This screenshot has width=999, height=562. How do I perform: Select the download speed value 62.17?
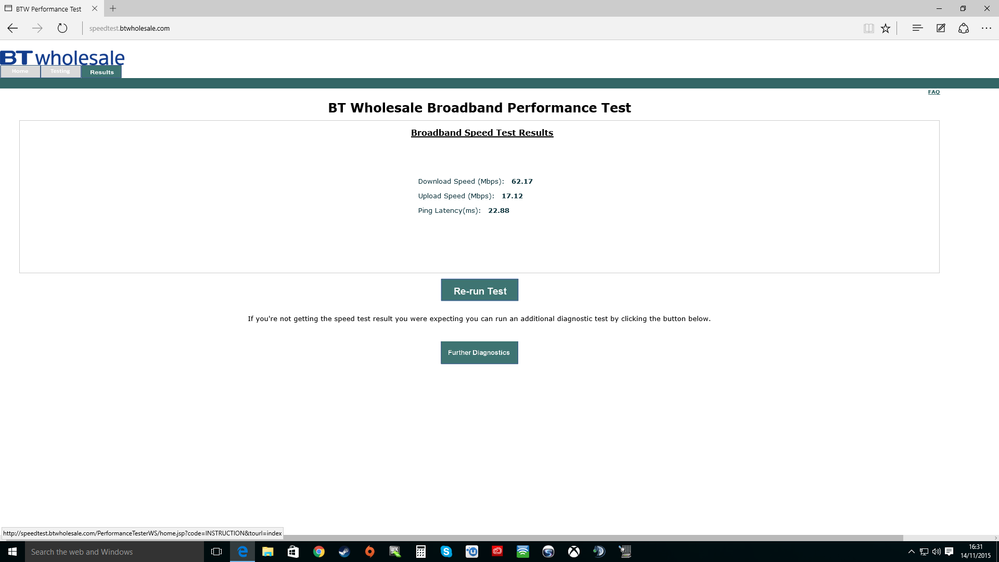tap(522, 181)
